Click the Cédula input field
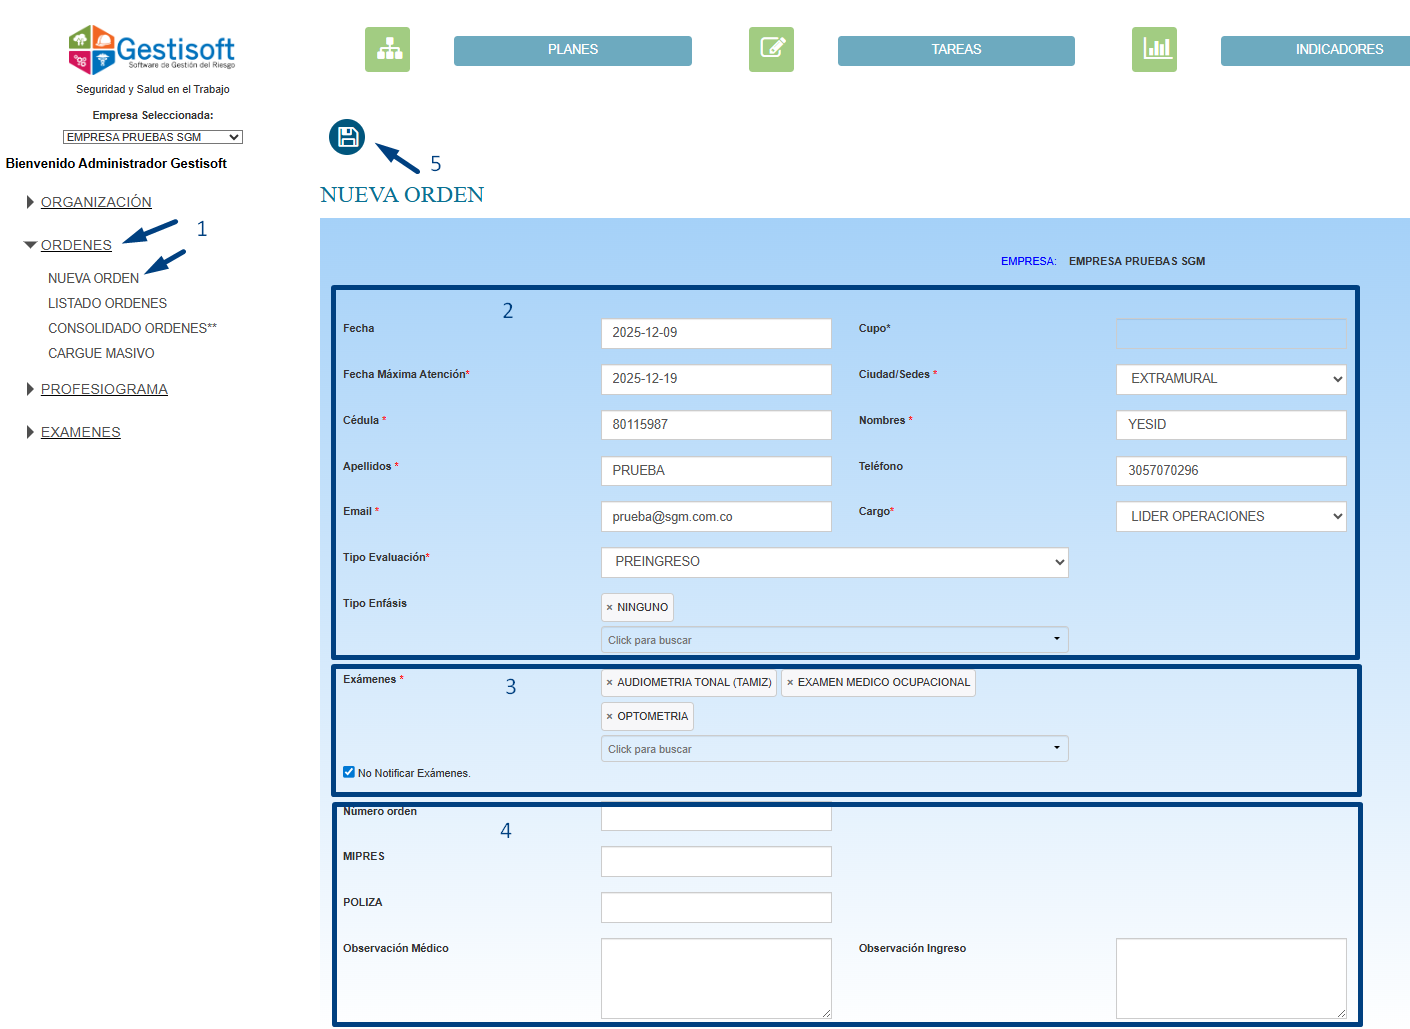1410x1029 pixels. click(715, 425)
